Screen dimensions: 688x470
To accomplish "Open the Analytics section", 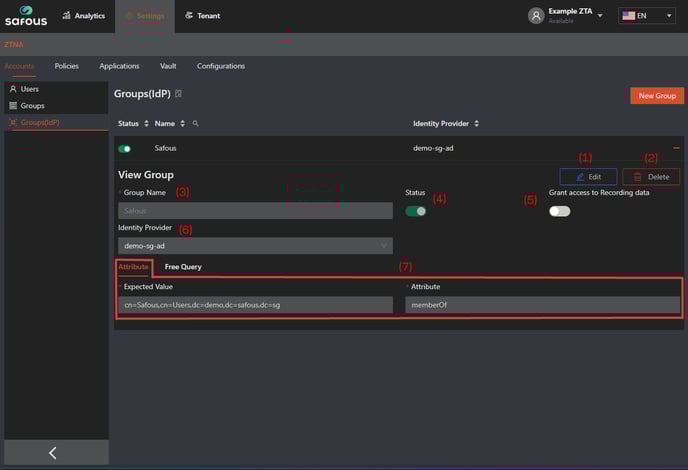I will point(83,16).
